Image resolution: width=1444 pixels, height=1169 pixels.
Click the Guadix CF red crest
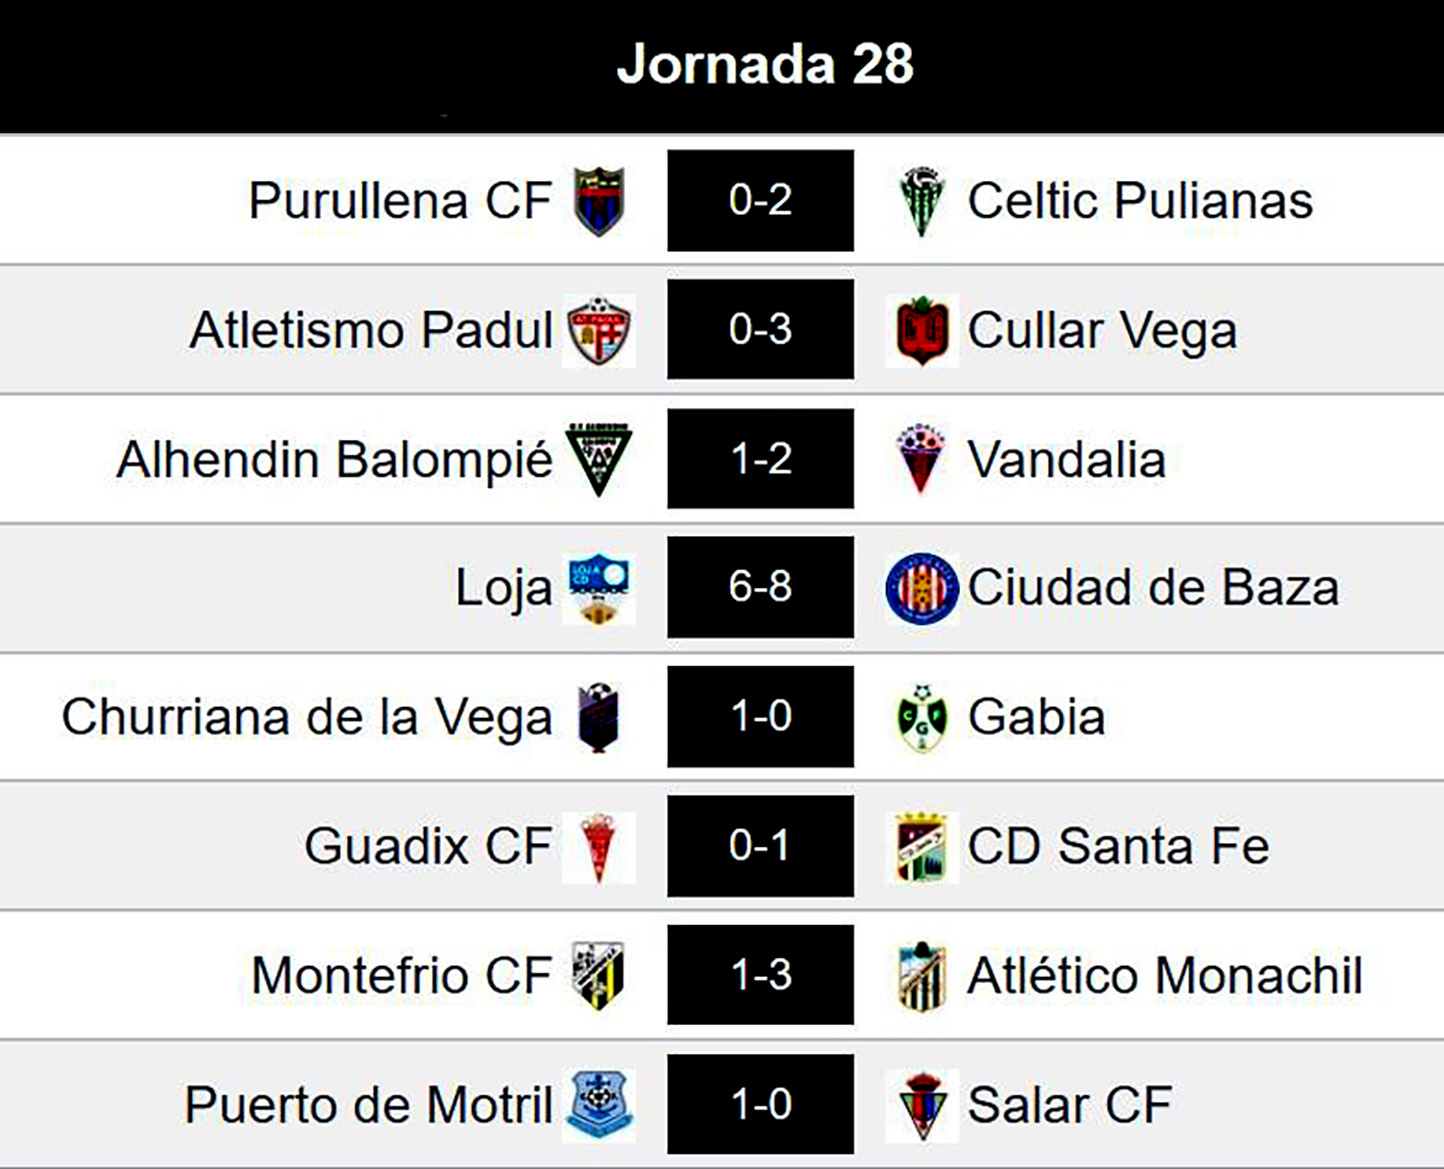599,847
